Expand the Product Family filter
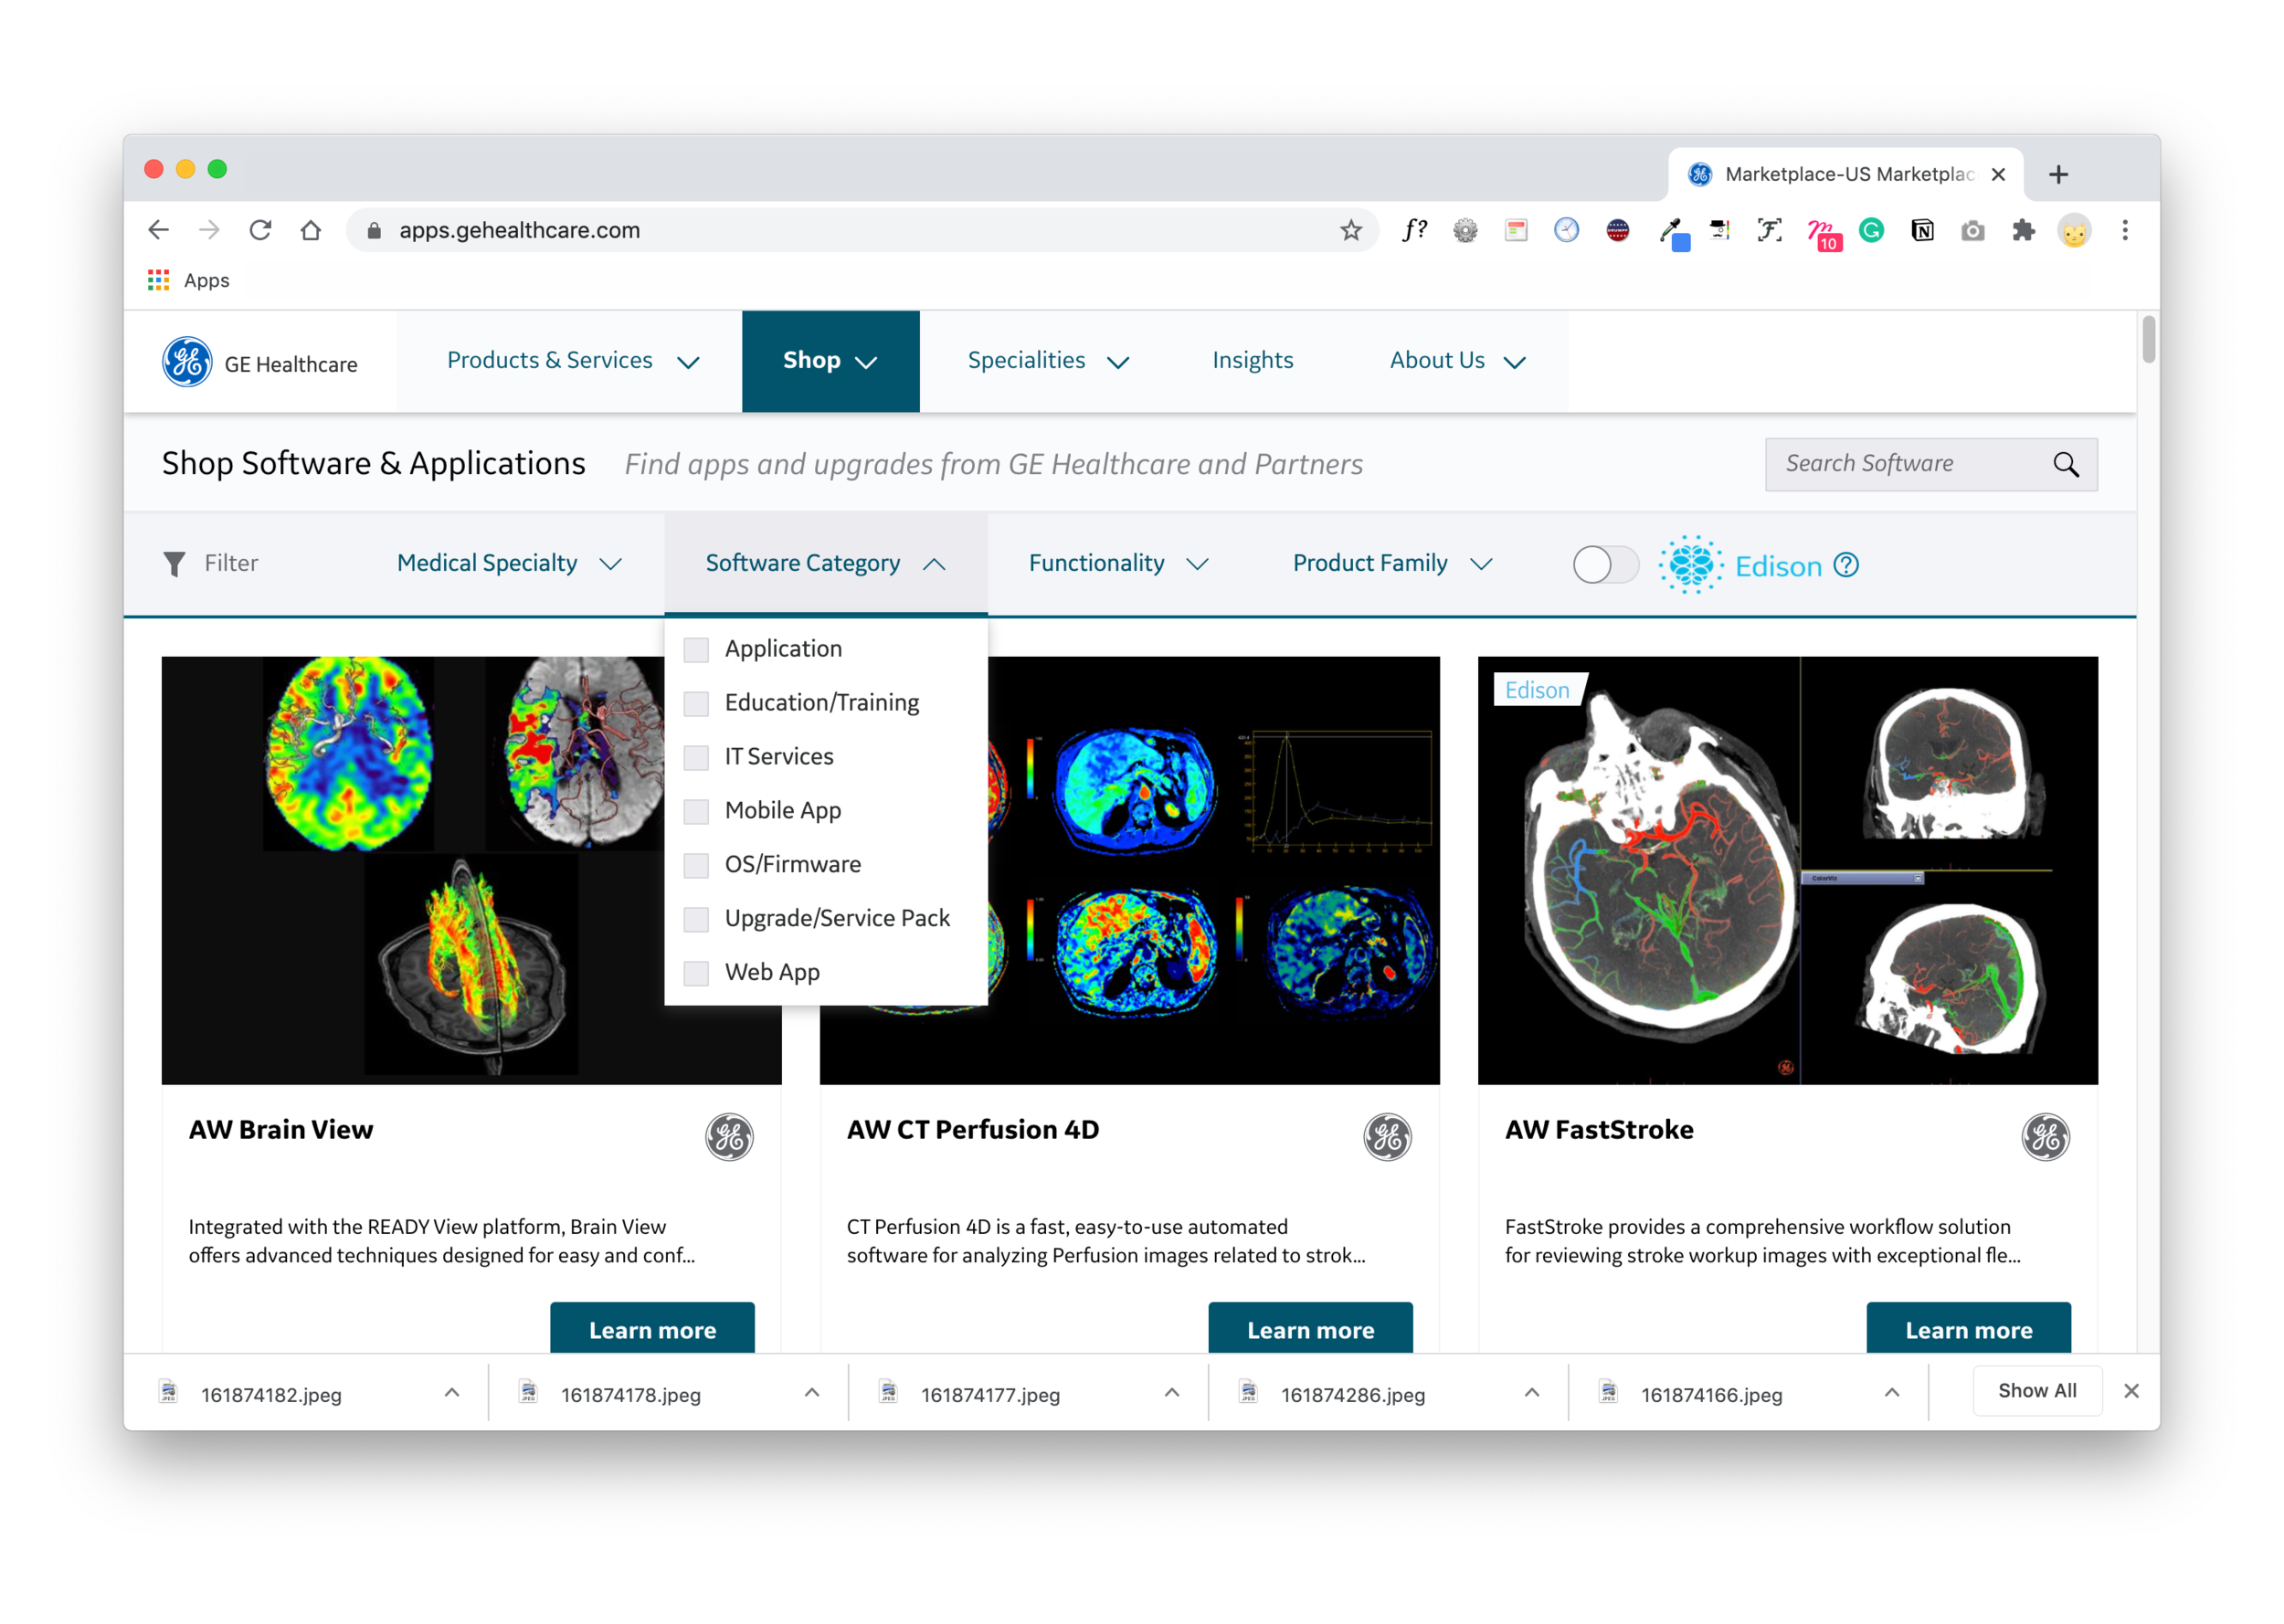Viewport: 2284px width, 1624px height. click(x=1392, y=564)
